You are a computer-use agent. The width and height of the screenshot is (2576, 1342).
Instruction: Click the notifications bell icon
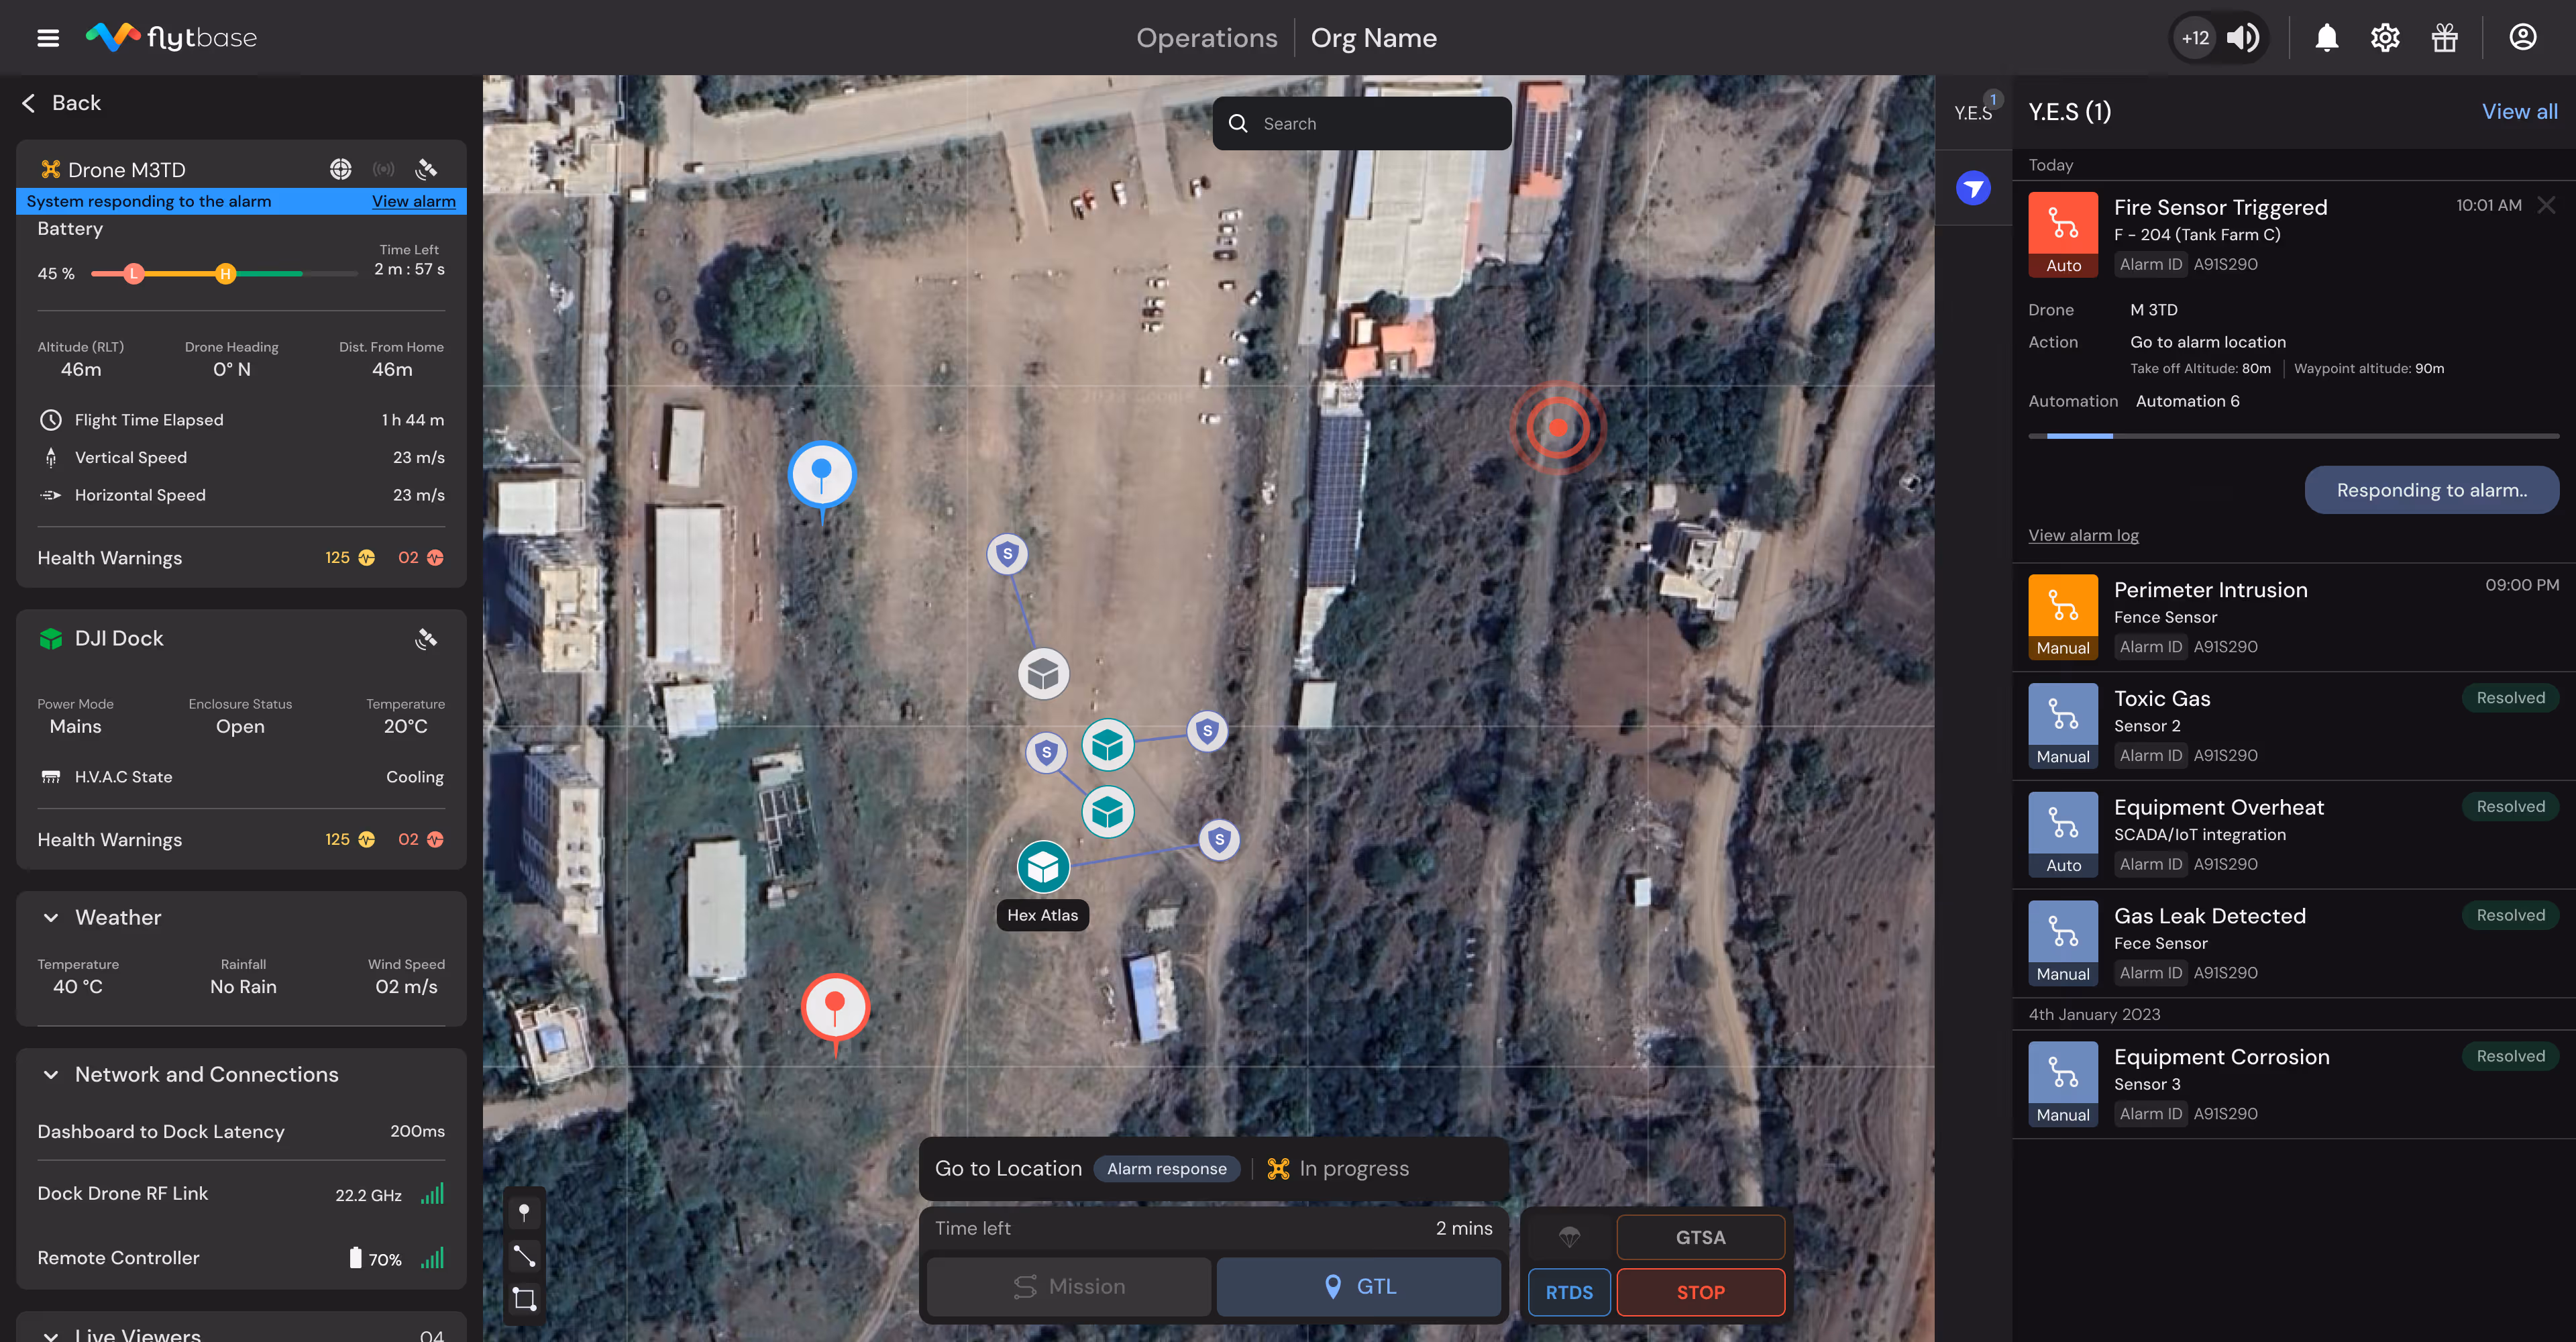pyautogui.click(x=2326, y=38)
